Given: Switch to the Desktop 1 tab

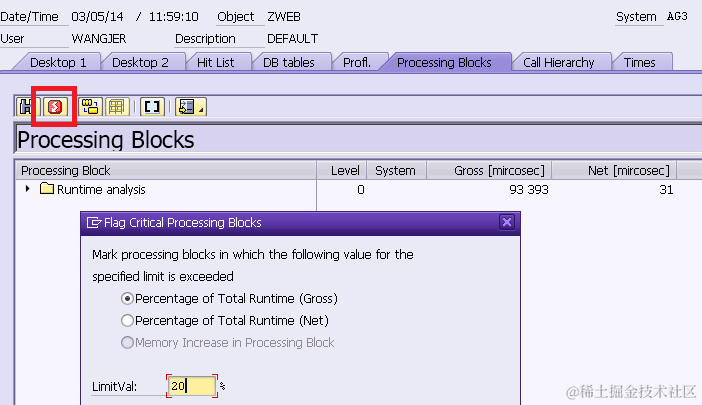Looking at the screenshot, I should click(x=58, y=62).
